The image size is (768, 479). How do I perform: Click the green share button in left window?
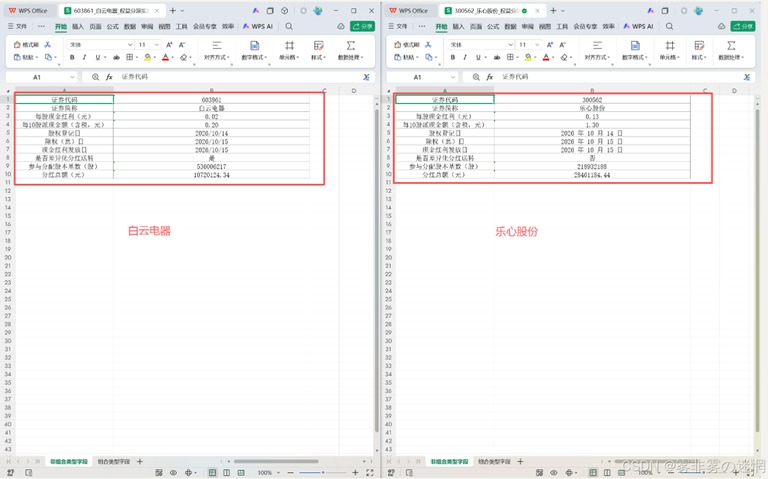click(x=362, y=26)
